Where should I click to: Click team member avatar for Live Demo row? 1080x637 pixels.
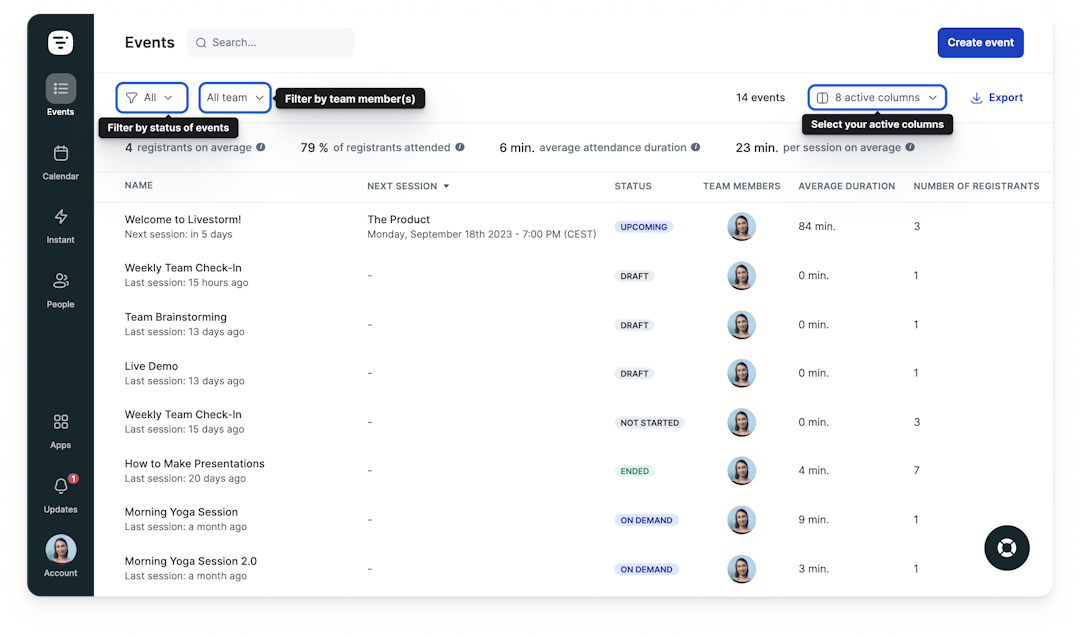tap(741, 373)
